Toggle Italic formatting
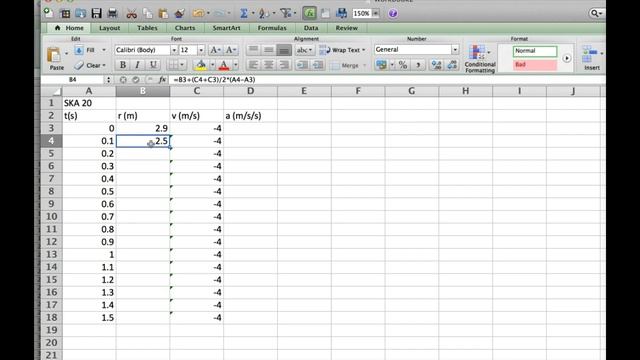Screen dimensions: 640x360 pos(138,64)
